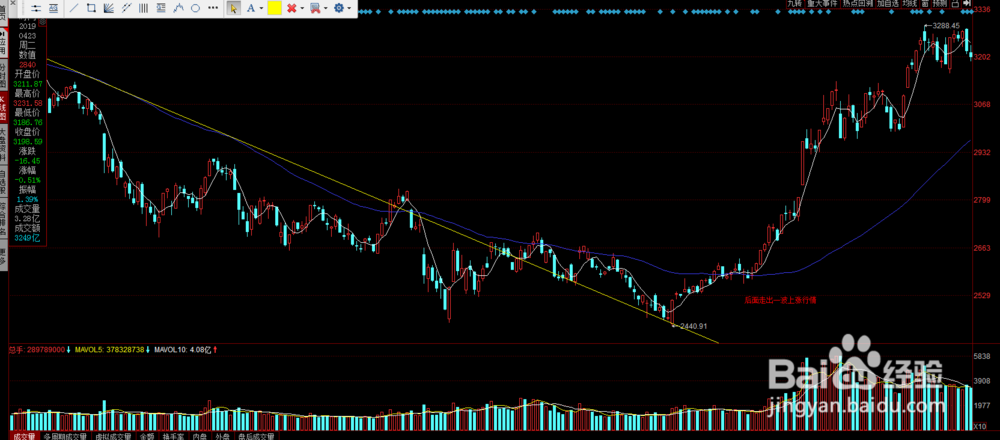1000x440 pixels.
Task: Click the 最高价 value 3231.58
Action: point(28,103)
